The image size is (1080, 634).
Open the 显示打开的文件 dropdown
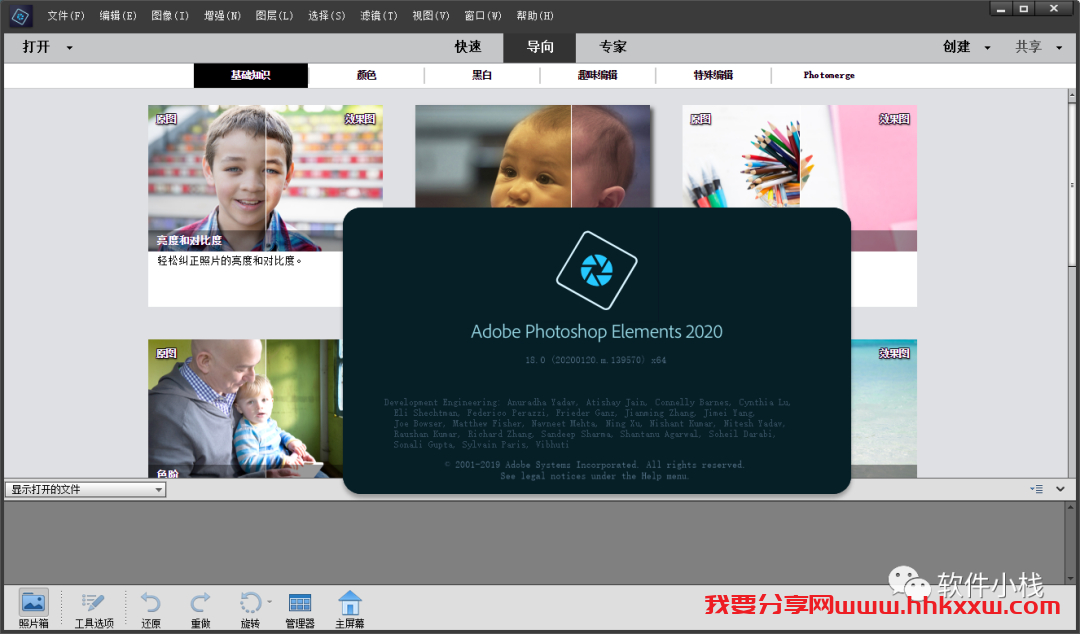[x=85, y=489]
